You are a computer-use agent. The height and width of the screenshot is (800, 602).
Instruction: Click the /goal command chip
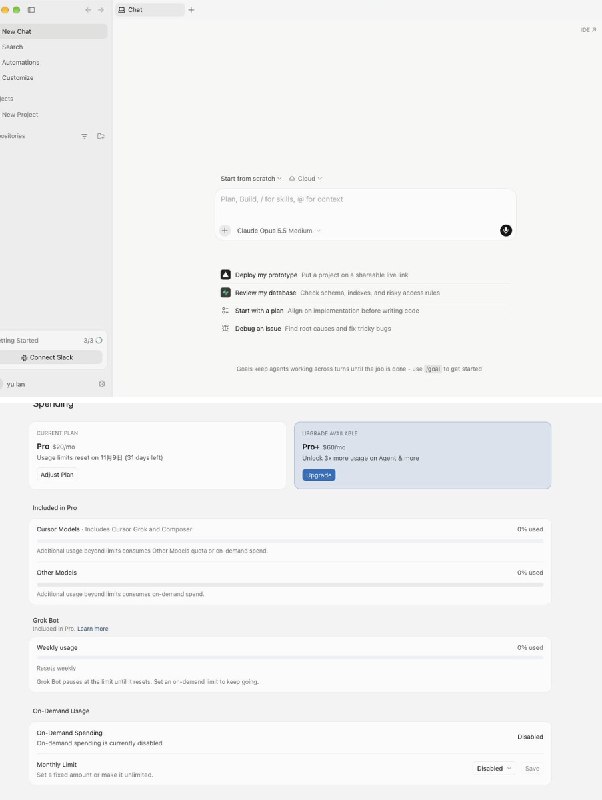pyautogui.click(x=433, y=369)
